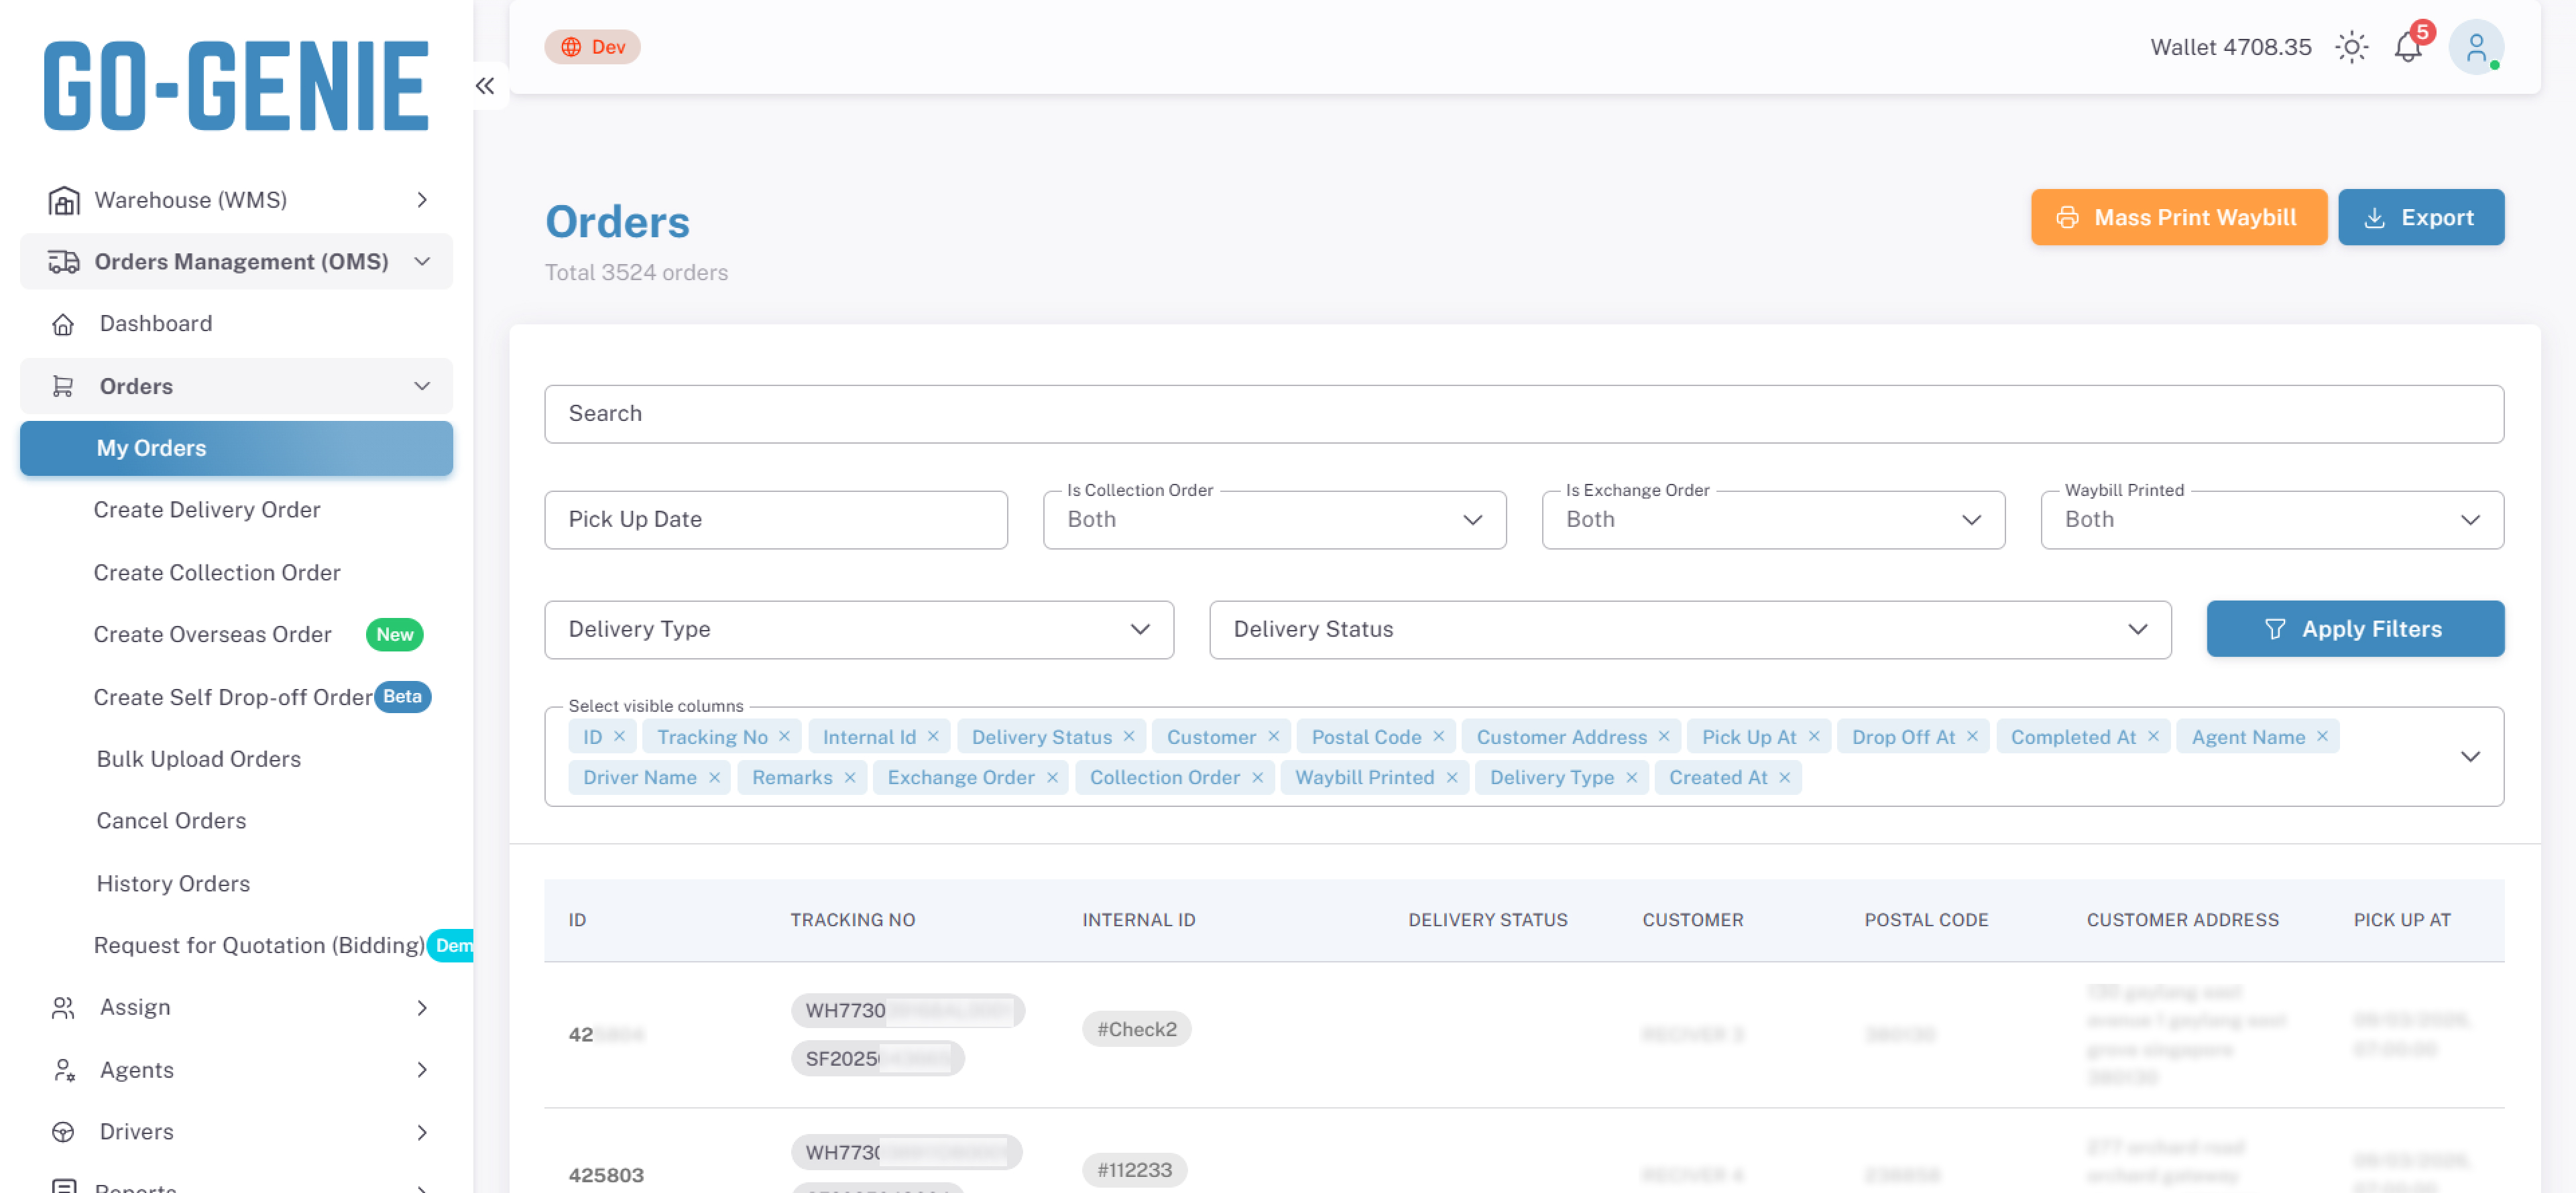Remove the Created At column chip
Viewport: 2576px width, 1193px height.
1785,778
